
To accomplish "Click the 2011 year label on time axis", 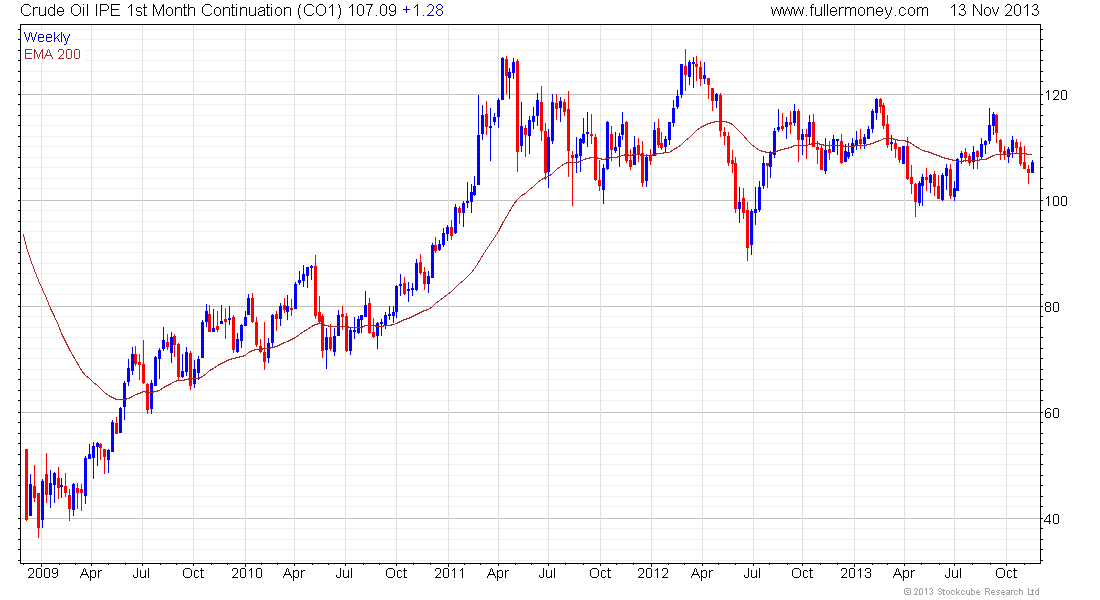I will coord(450,573).
